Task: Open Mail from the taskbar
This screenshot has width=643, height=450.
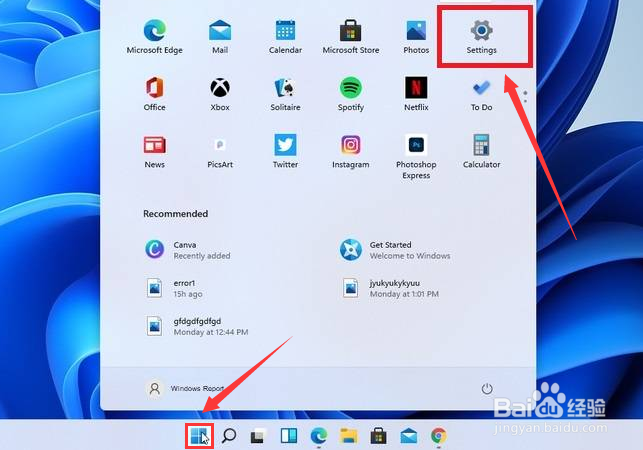Action: pos(408,436)
